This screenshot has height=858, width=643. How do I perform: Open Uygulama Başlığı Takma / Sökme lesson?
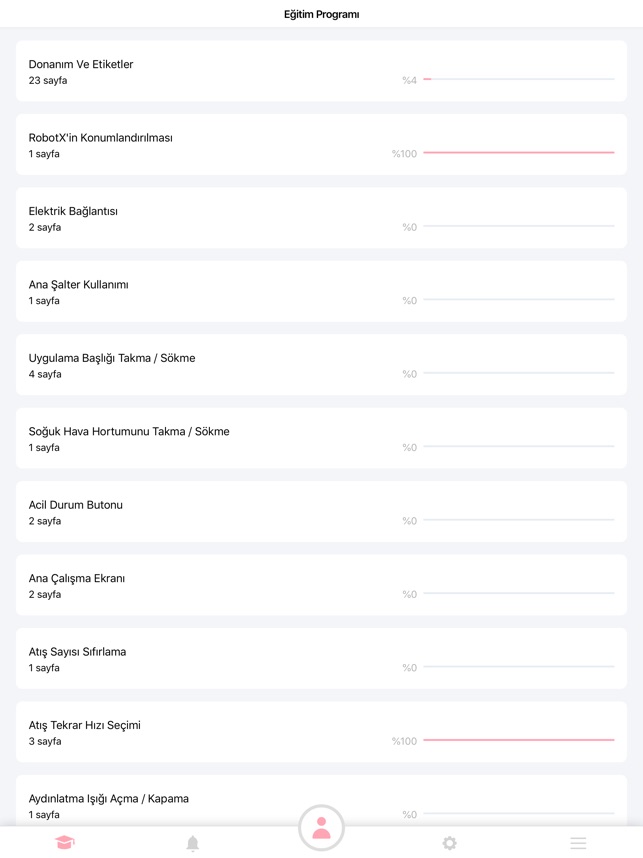tap(321, 364)
